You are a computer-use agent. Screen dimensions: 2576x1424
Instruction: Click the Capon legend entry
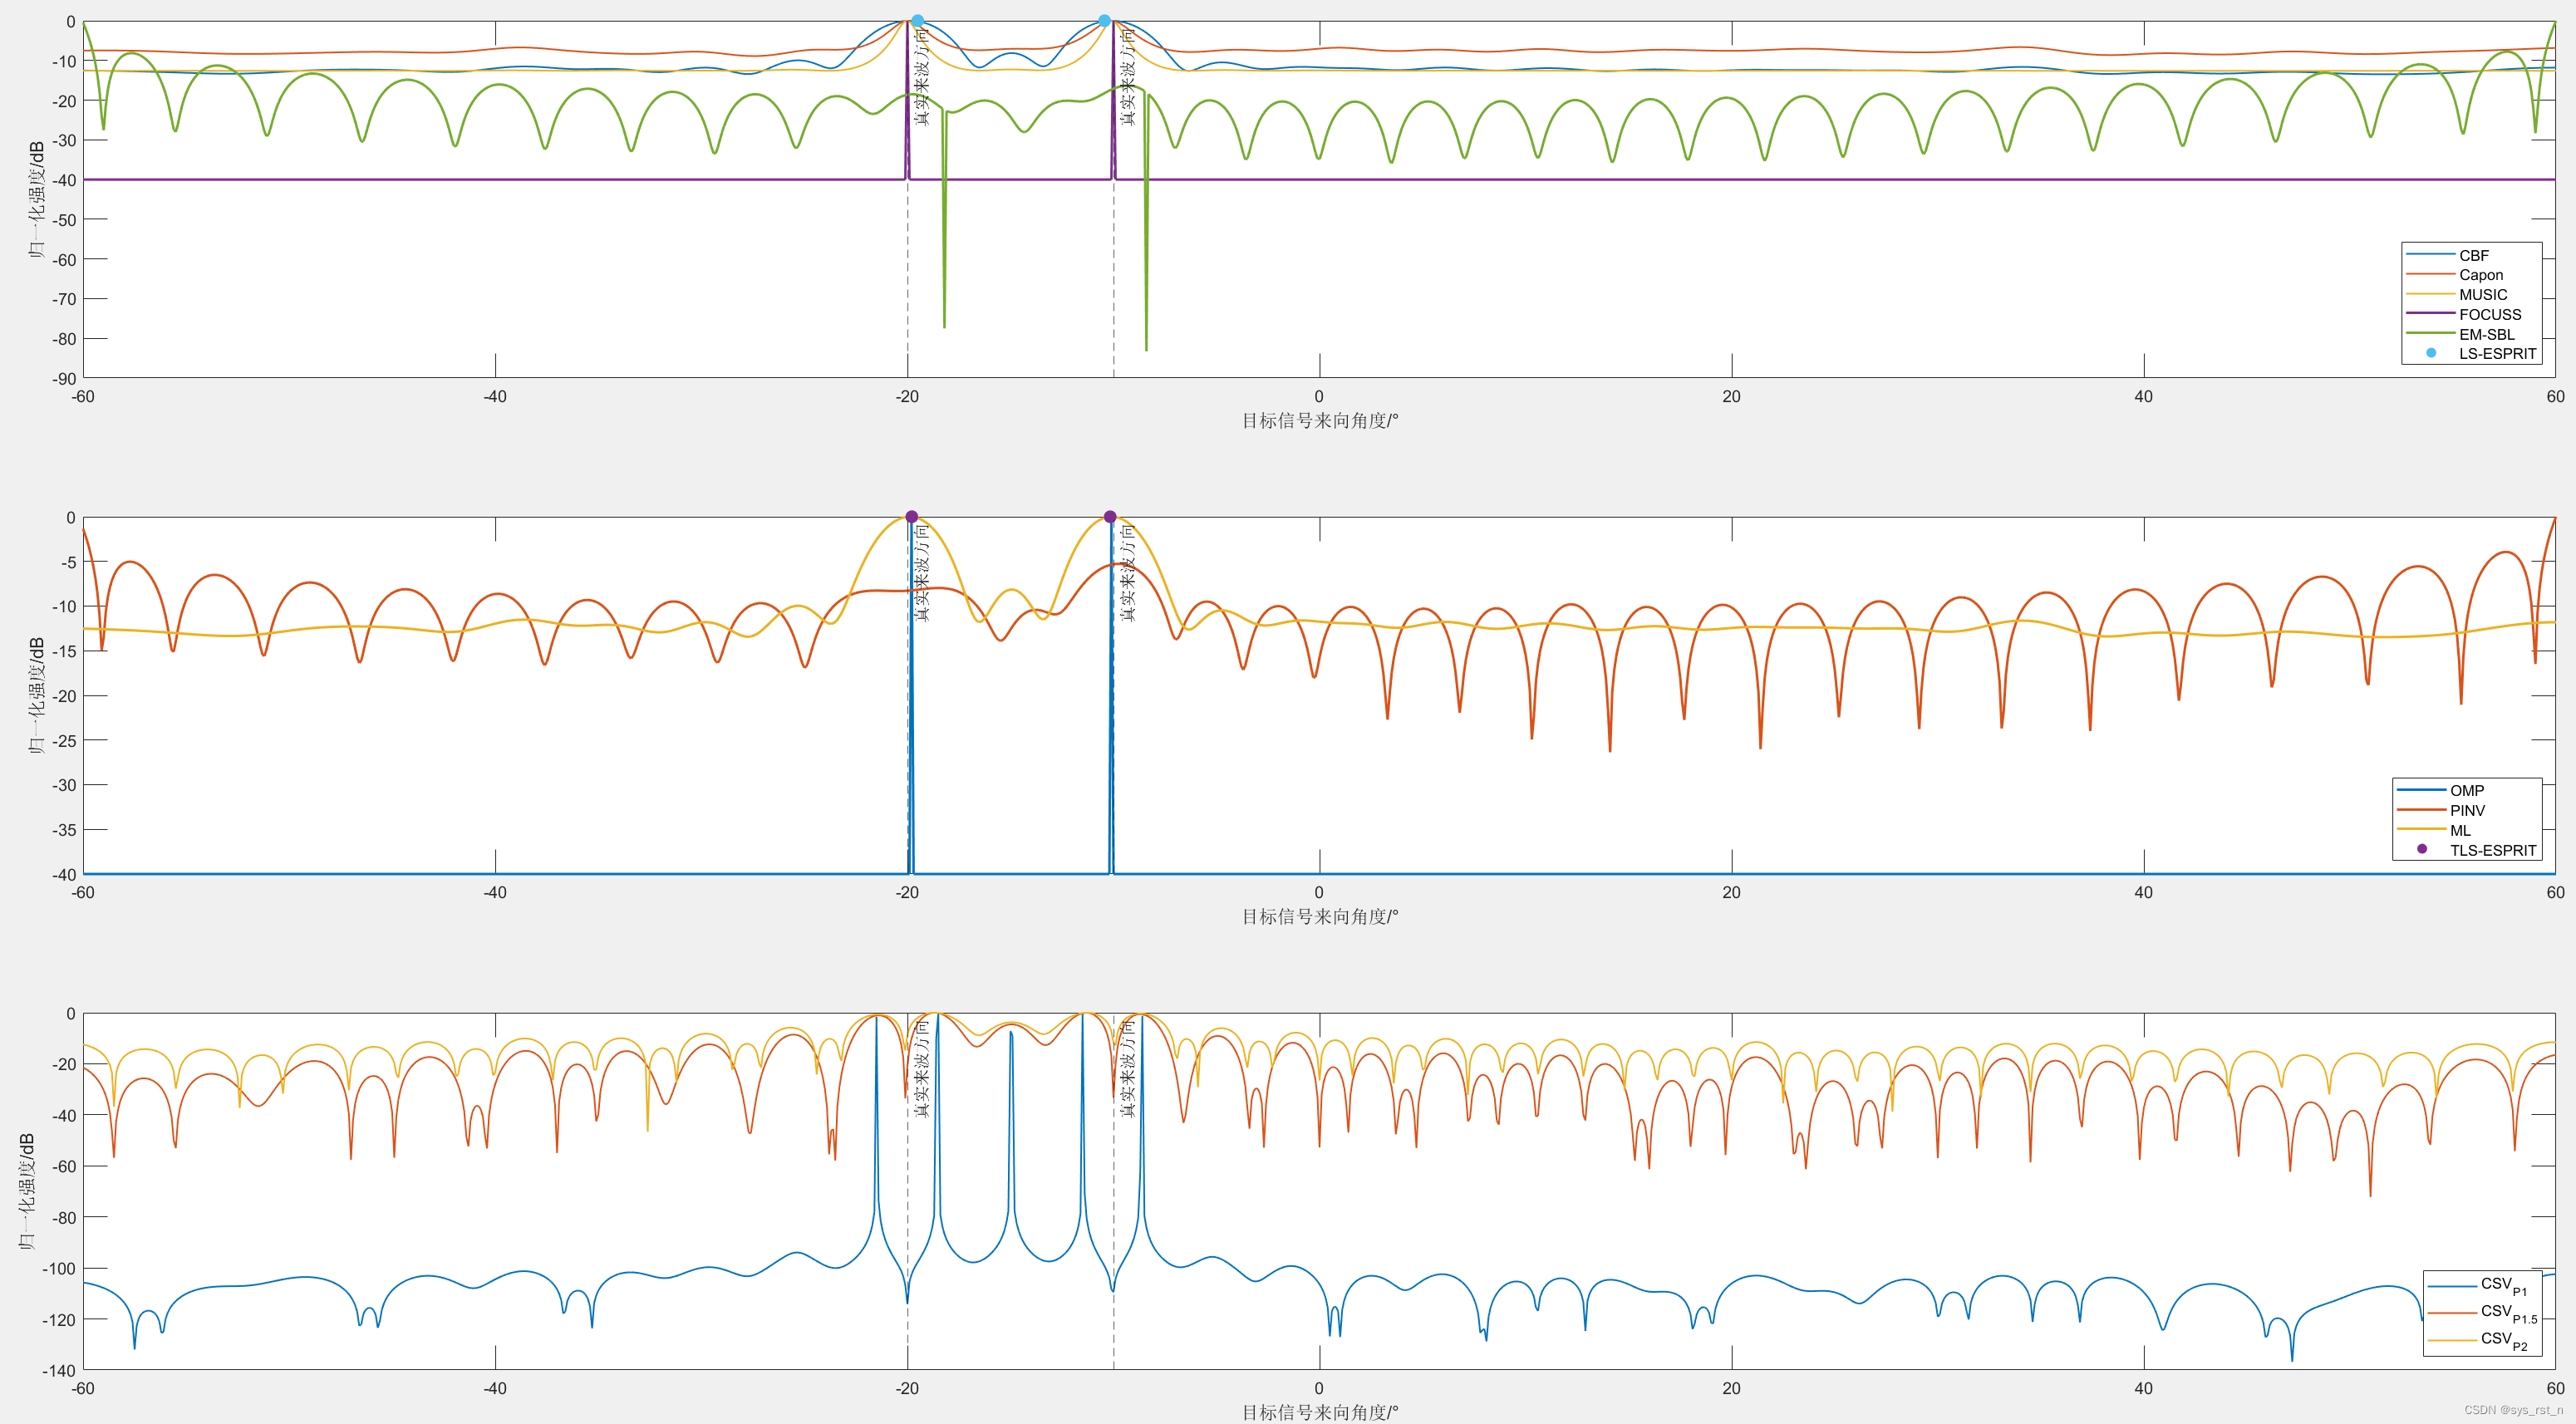tap(2470, 275)
